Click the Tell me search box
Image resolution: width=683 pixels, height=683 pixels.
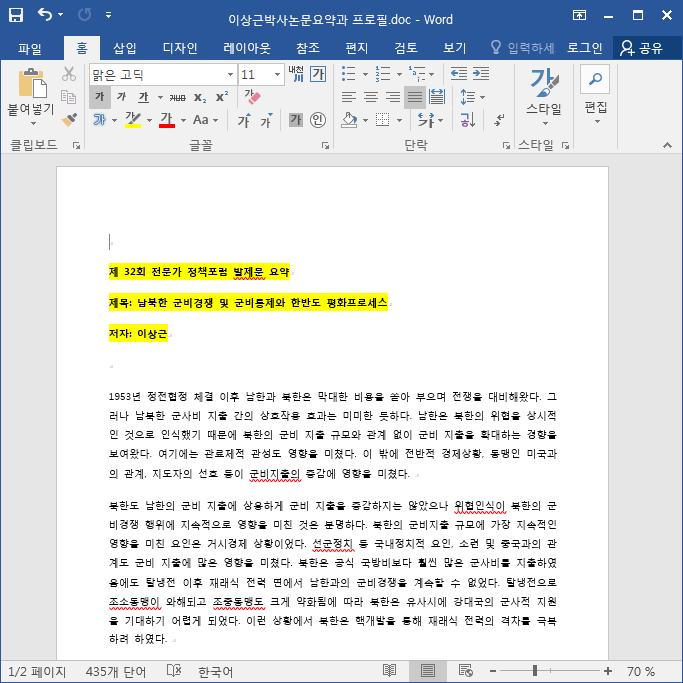point(523,47)
